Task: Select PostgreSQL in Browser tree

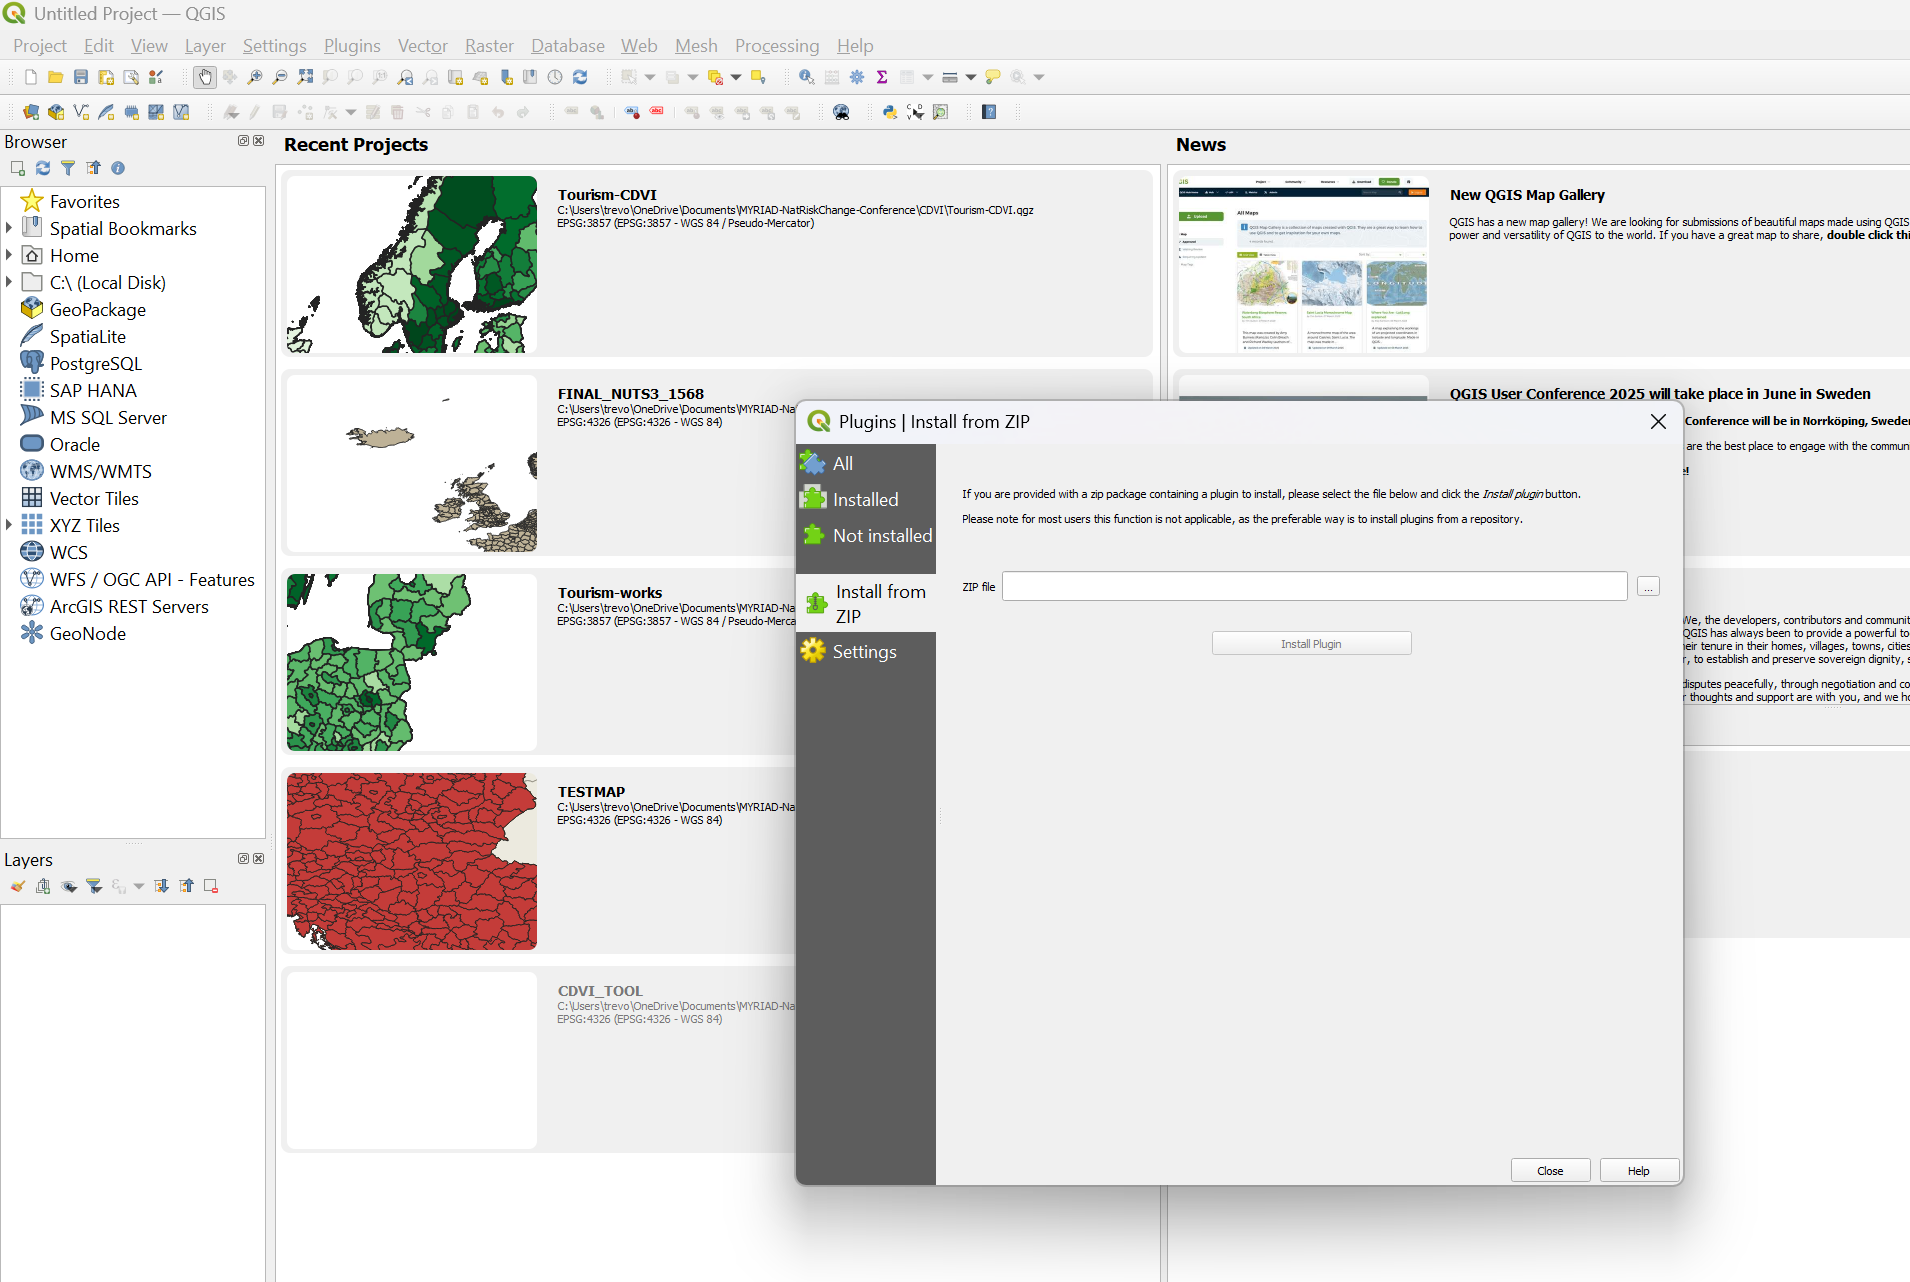Action: pyautogui.click(x=95, y=363)
